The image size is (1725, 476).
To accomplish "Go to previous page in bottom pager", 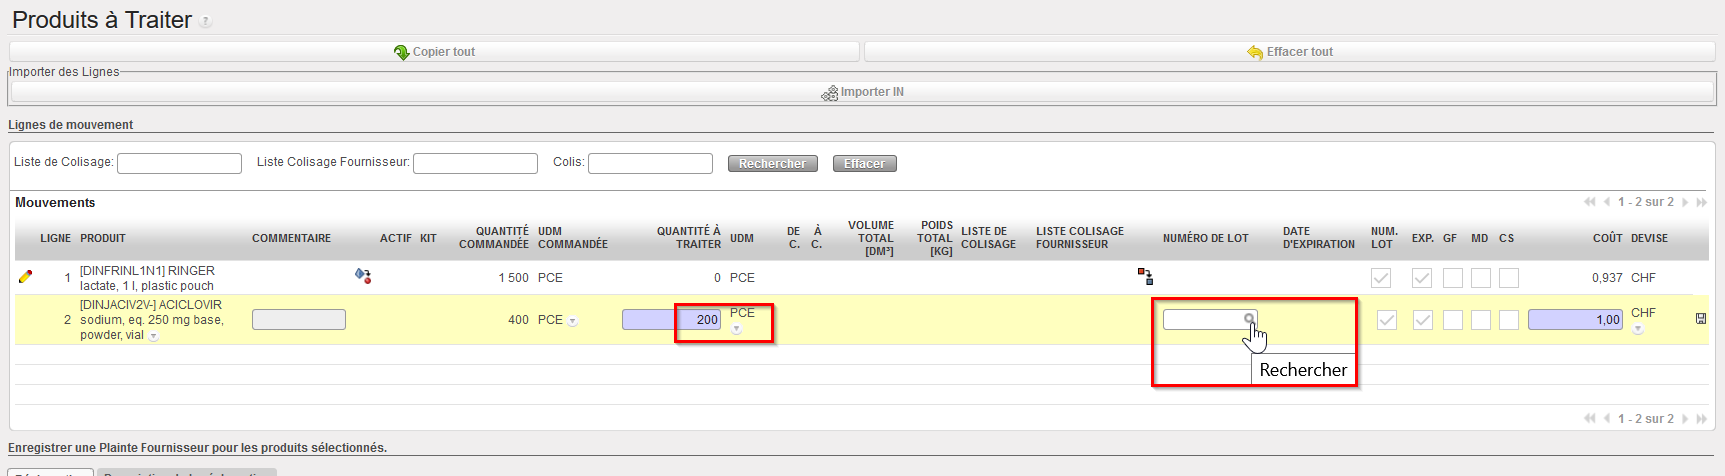I will coord(1607,419).
